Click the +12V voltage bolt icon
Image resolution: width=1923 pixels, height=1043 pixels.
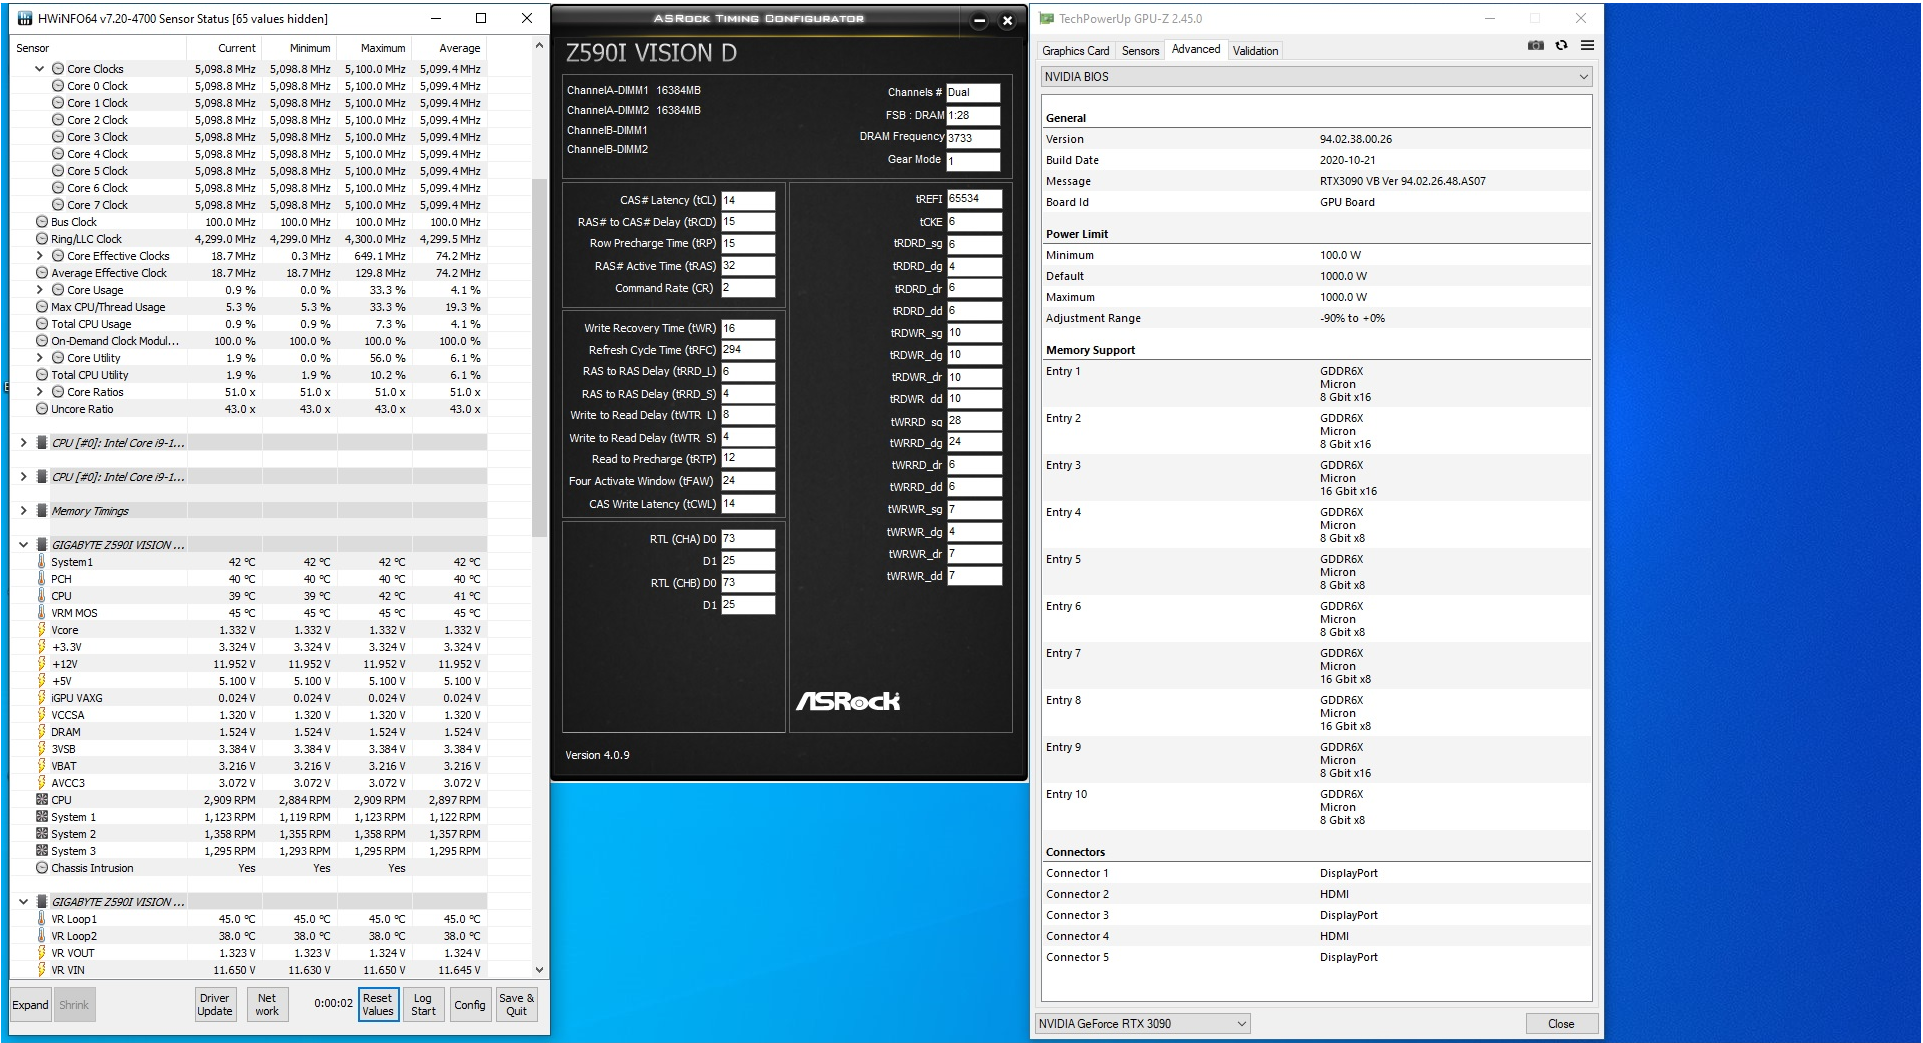[42, 664]
